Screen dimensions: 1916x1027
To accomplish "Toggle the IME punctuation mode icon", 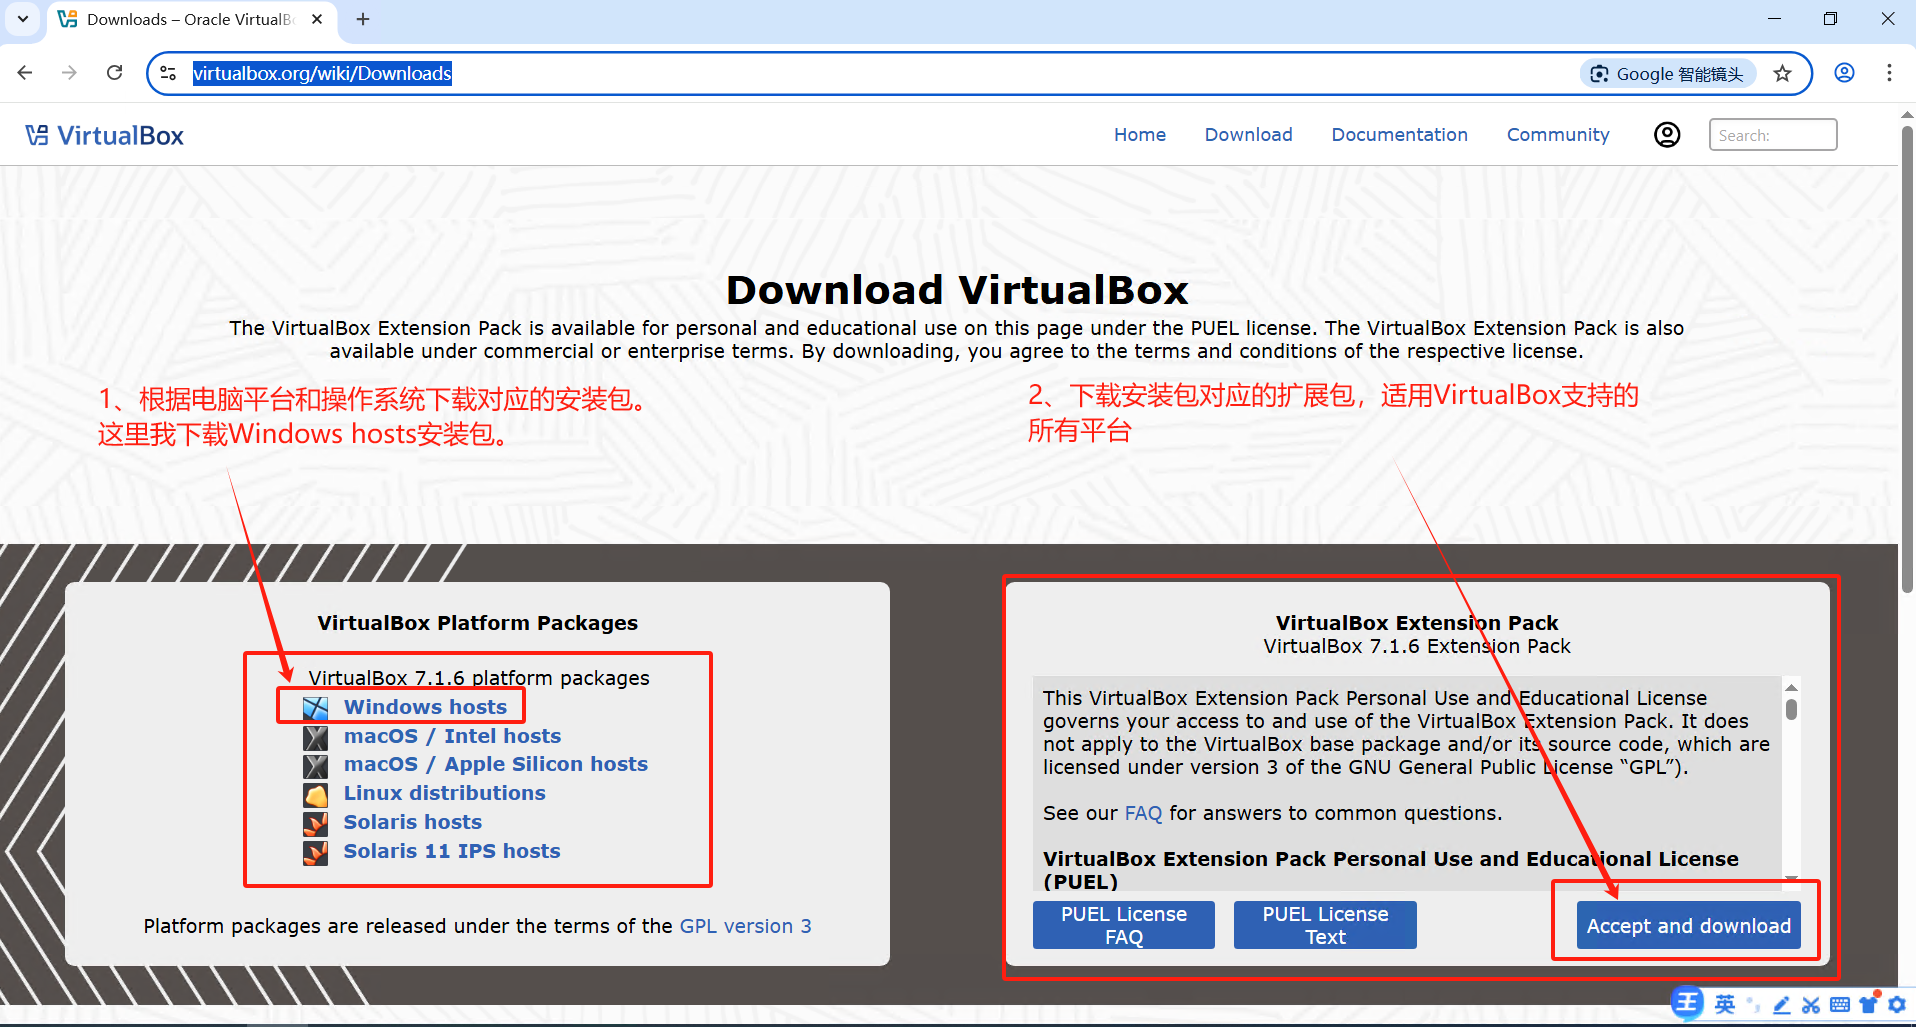I will pos(1753,1004).
